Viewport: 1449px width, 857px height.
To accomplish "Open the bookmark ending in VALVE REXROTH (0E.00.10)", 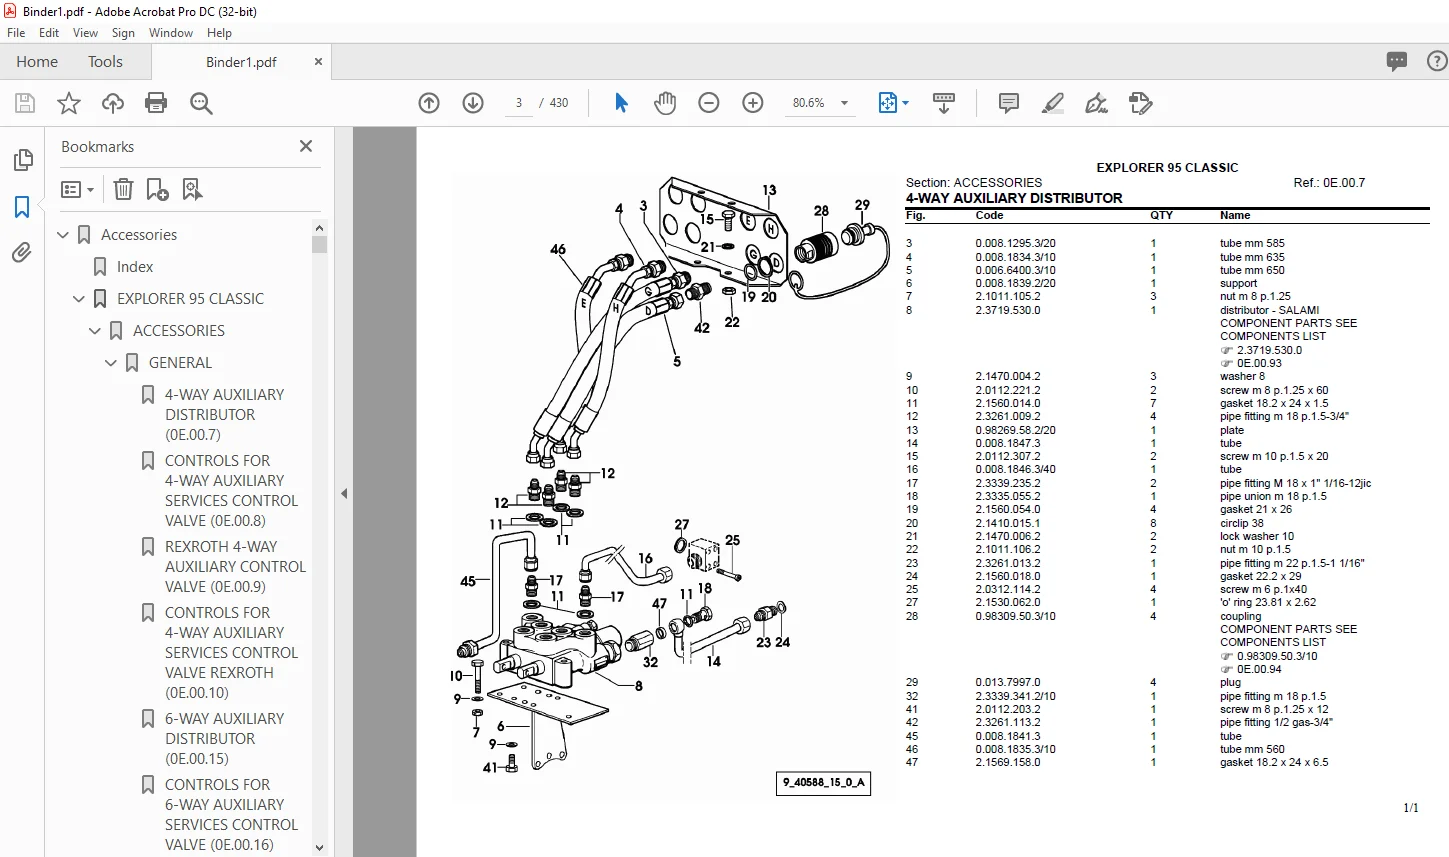I will point(231,653).
